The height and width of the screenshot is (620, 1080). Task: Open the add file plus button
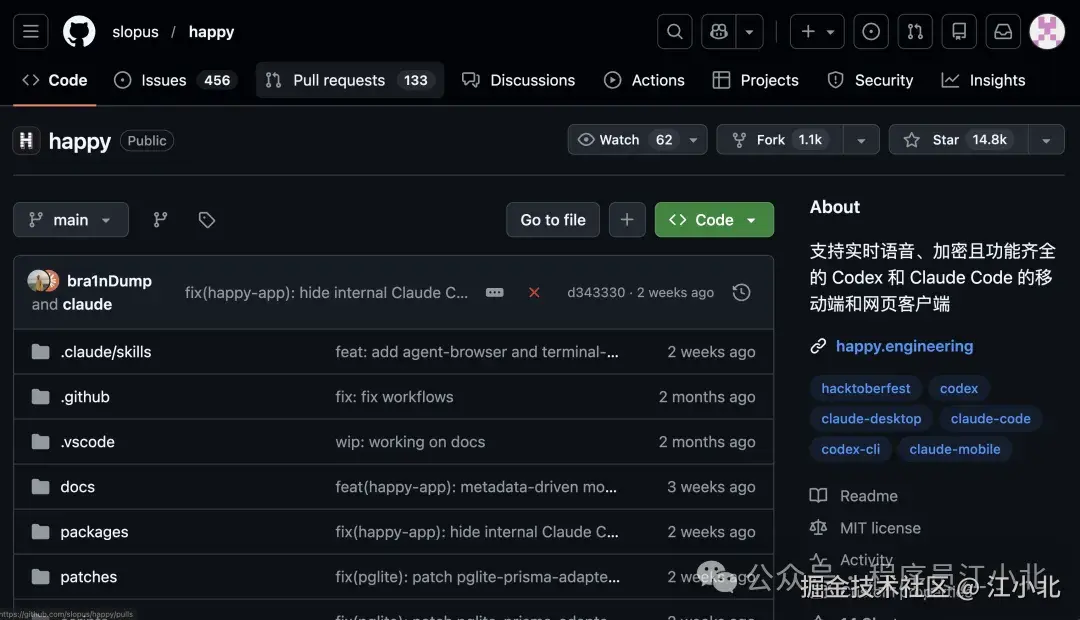[x=627, y=220]
